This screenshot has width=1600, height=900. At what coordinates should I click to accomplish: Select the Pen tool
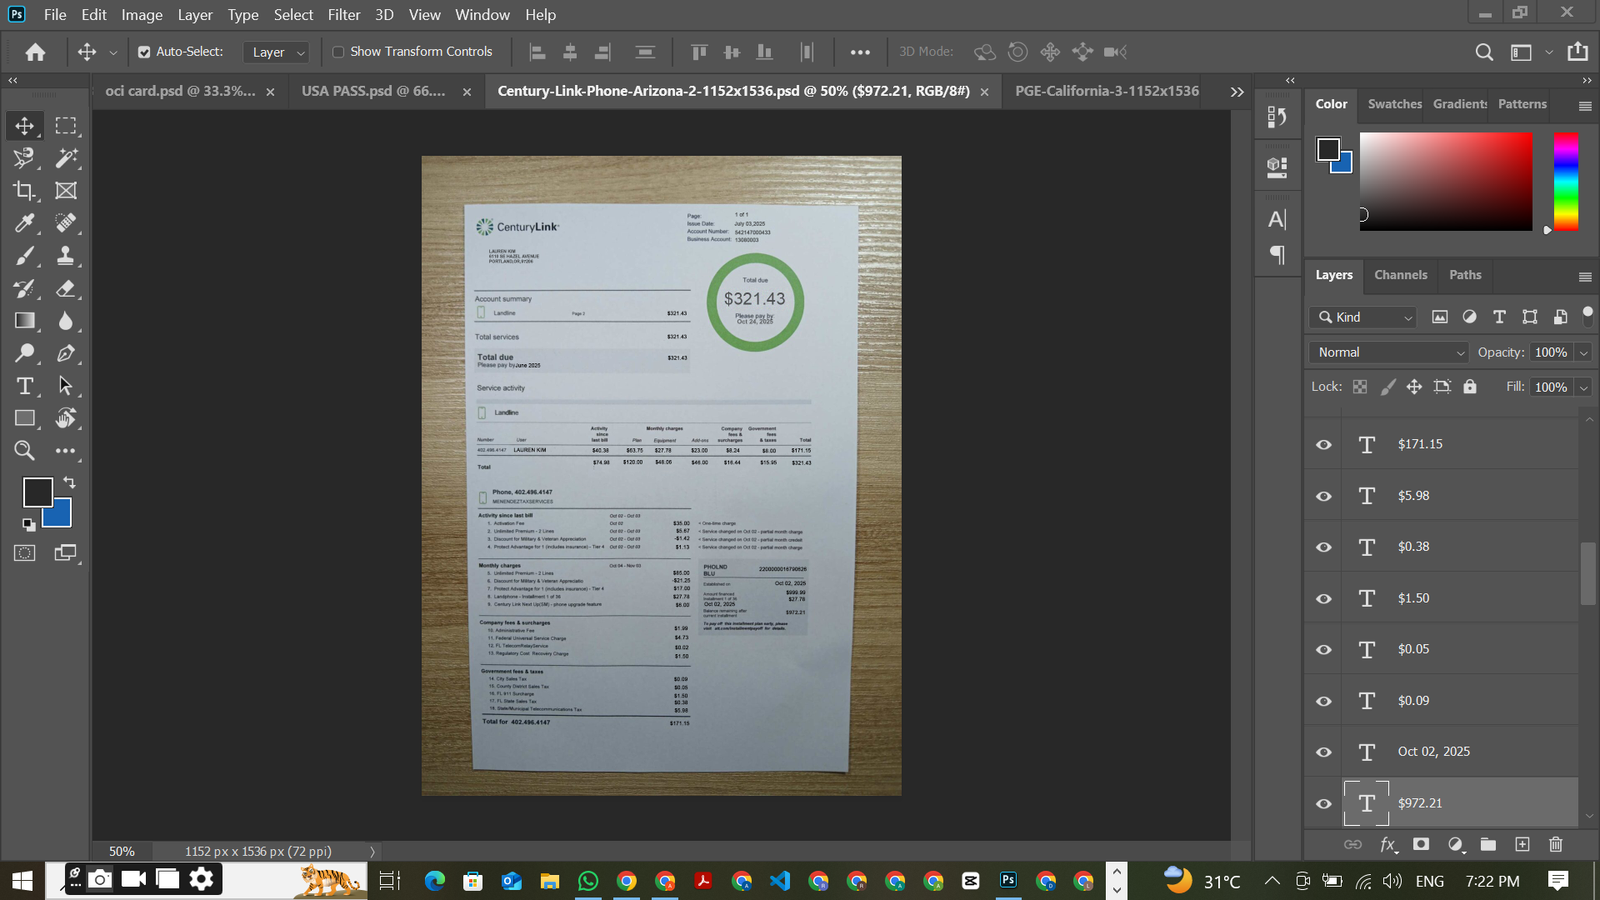tap(66, 353)
